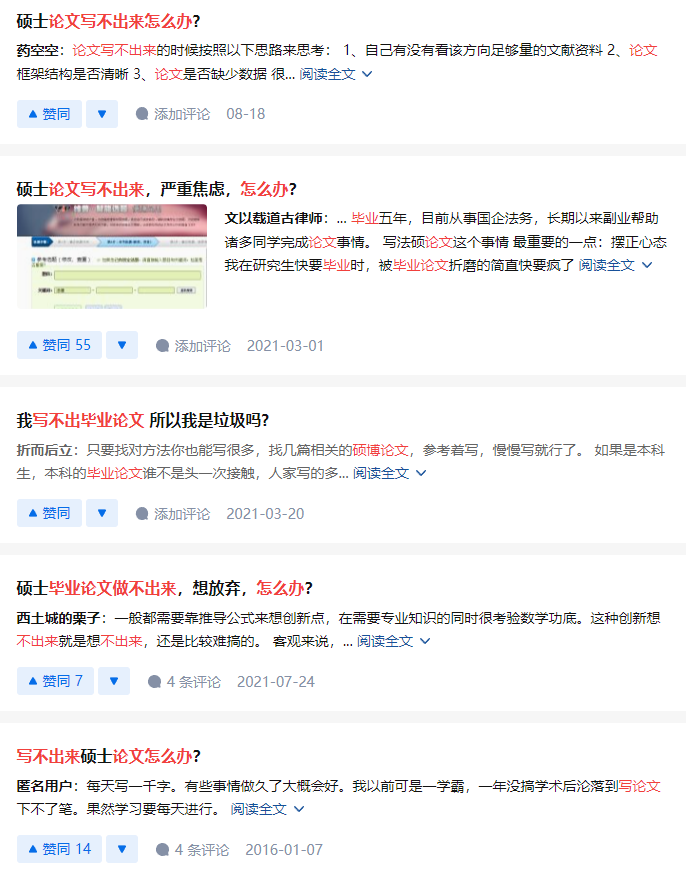Open question 写不出来硕士论文怎么办?

click(108, 756)
